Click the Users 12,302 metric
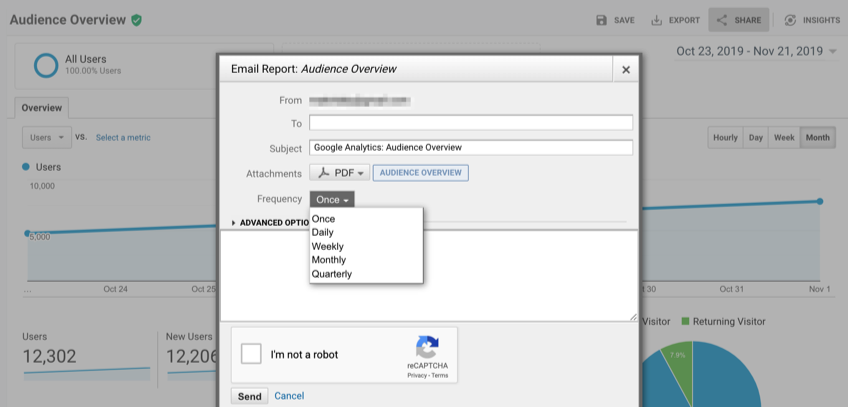Screen dimensions: 848x407 pyautogui.click(x=49, y=356)
